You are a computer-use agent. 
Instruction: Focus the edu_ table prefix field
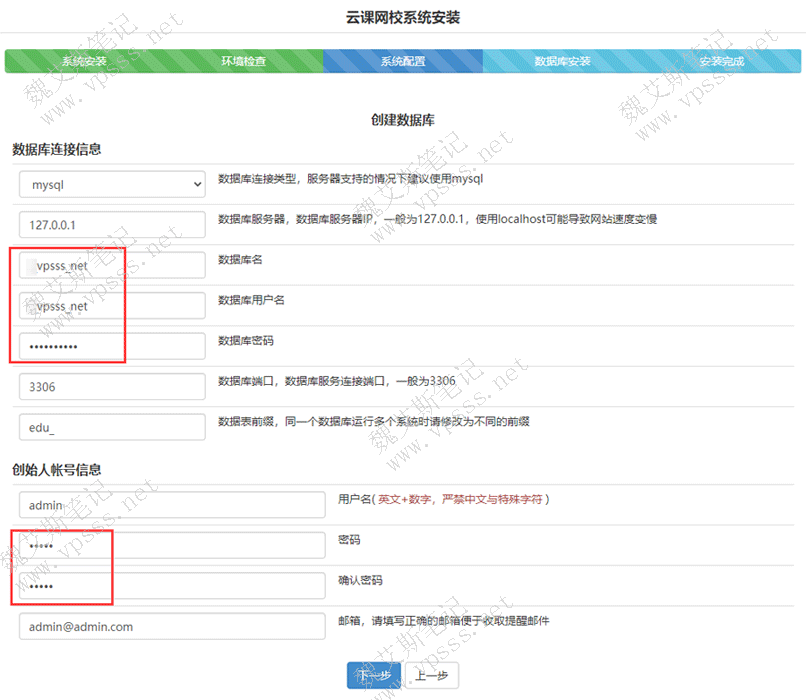click(x=112, y=427)
